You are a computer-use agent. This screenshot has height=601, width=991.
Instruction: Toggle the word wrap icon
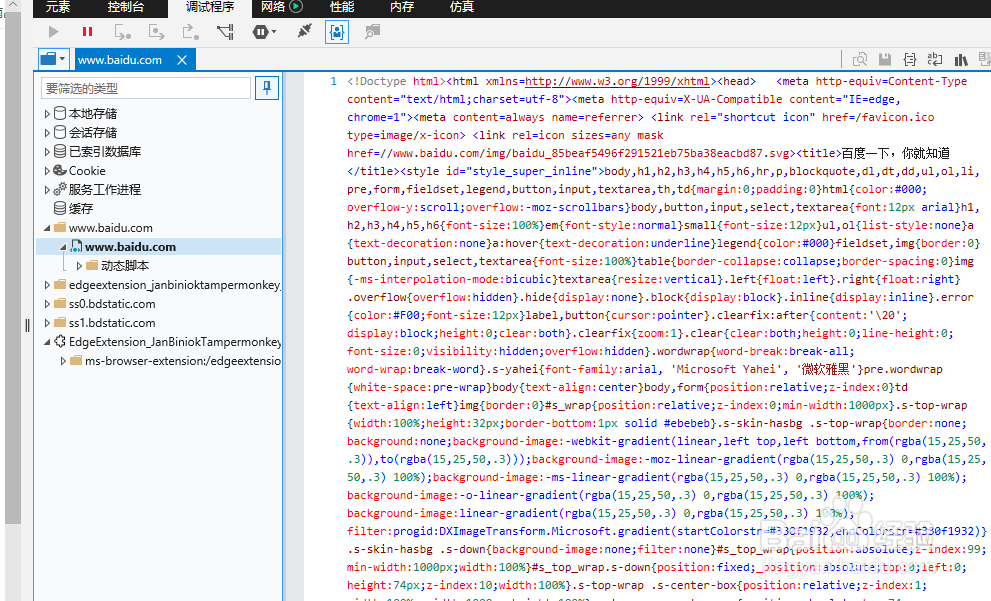(935, 59)
